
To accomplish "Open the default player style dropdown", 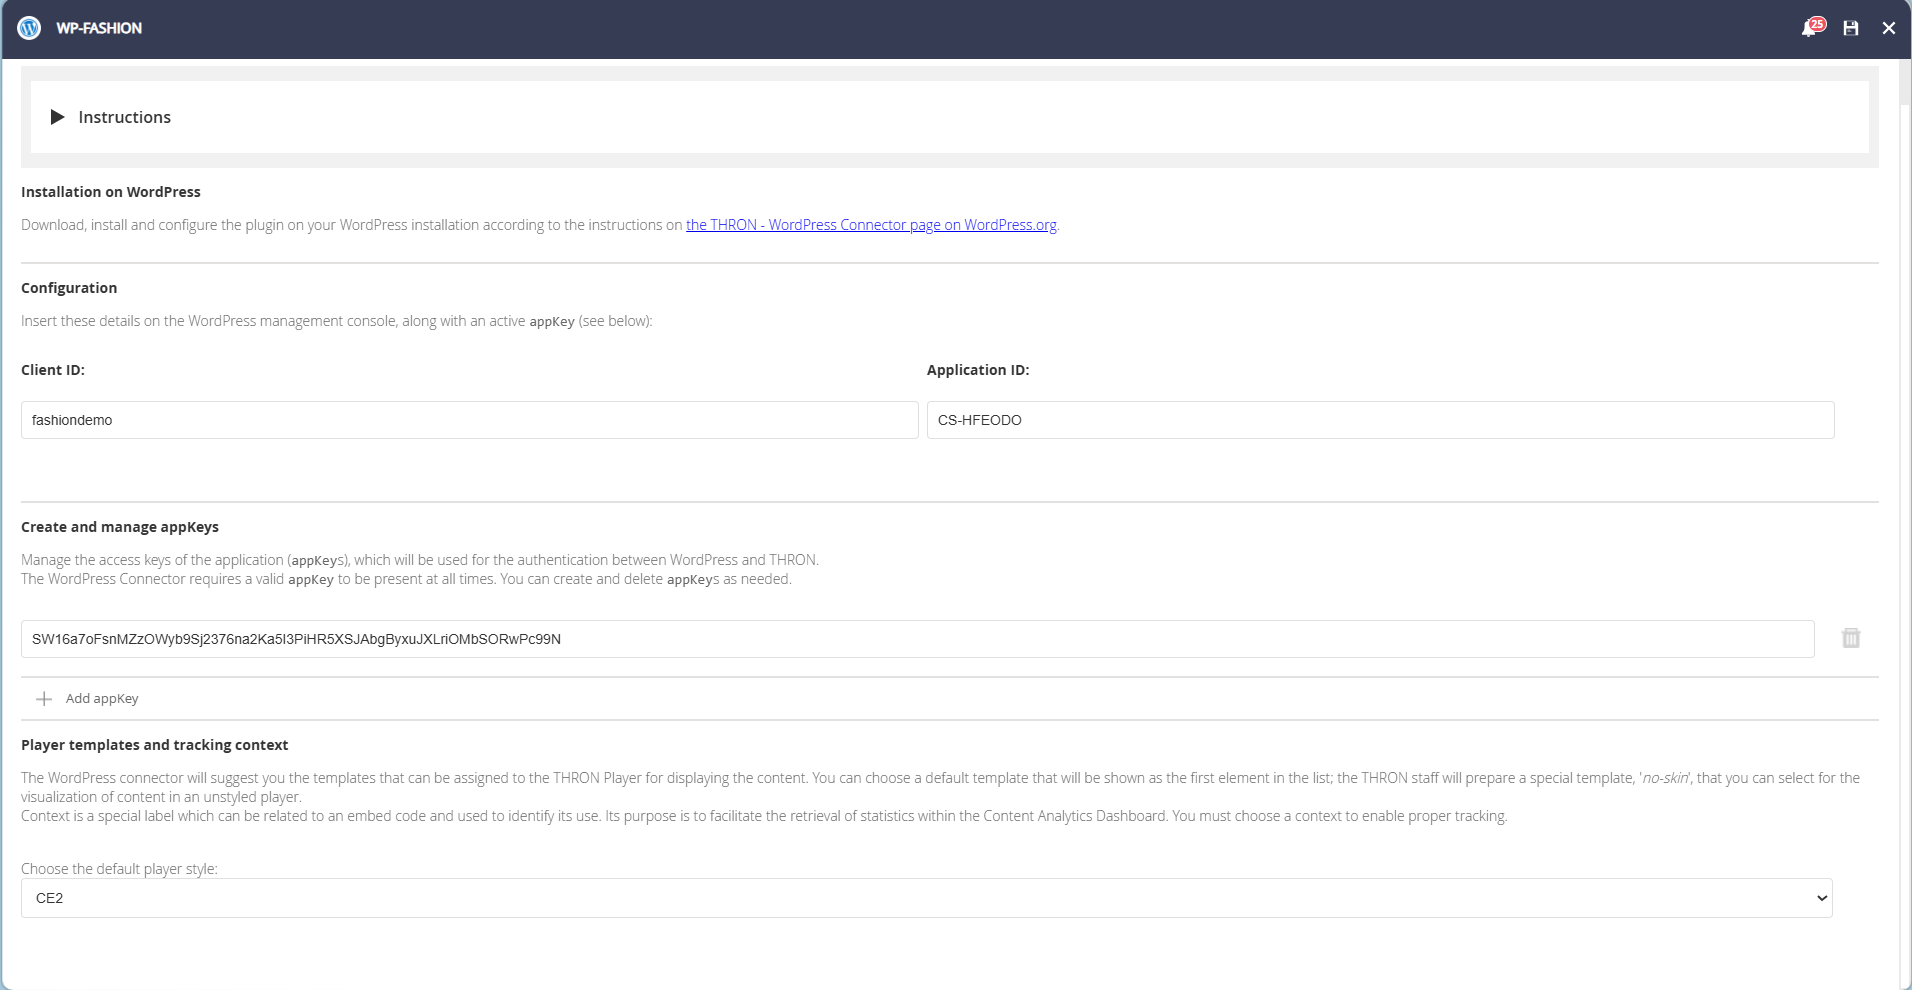I will (926, 898).
